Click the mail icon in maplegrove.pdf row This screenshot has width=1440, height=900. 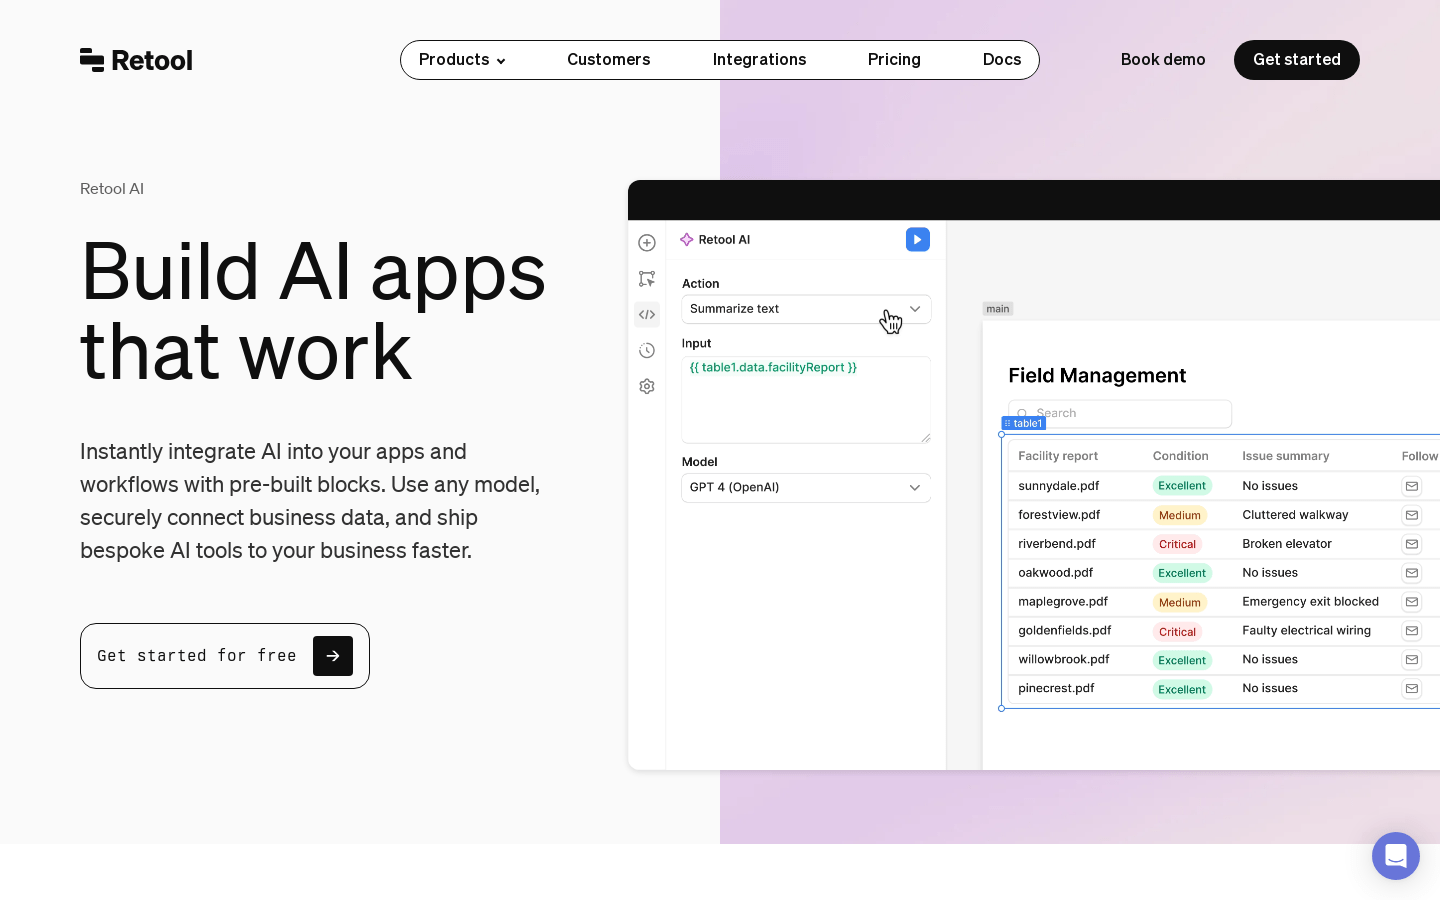tap(1412, 602)
